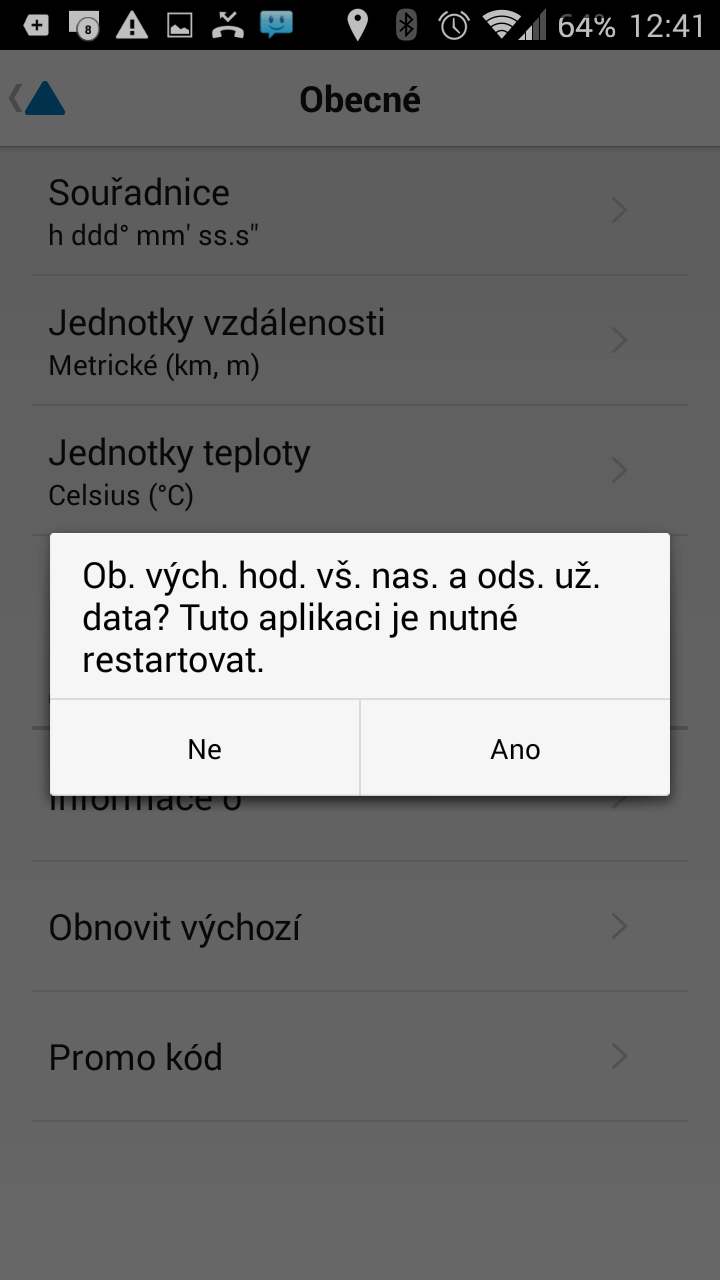Image resolution: width=720 pixels, height=1280 pixels.
Task: Tap the Obecné header title
Action: [360, 99]
